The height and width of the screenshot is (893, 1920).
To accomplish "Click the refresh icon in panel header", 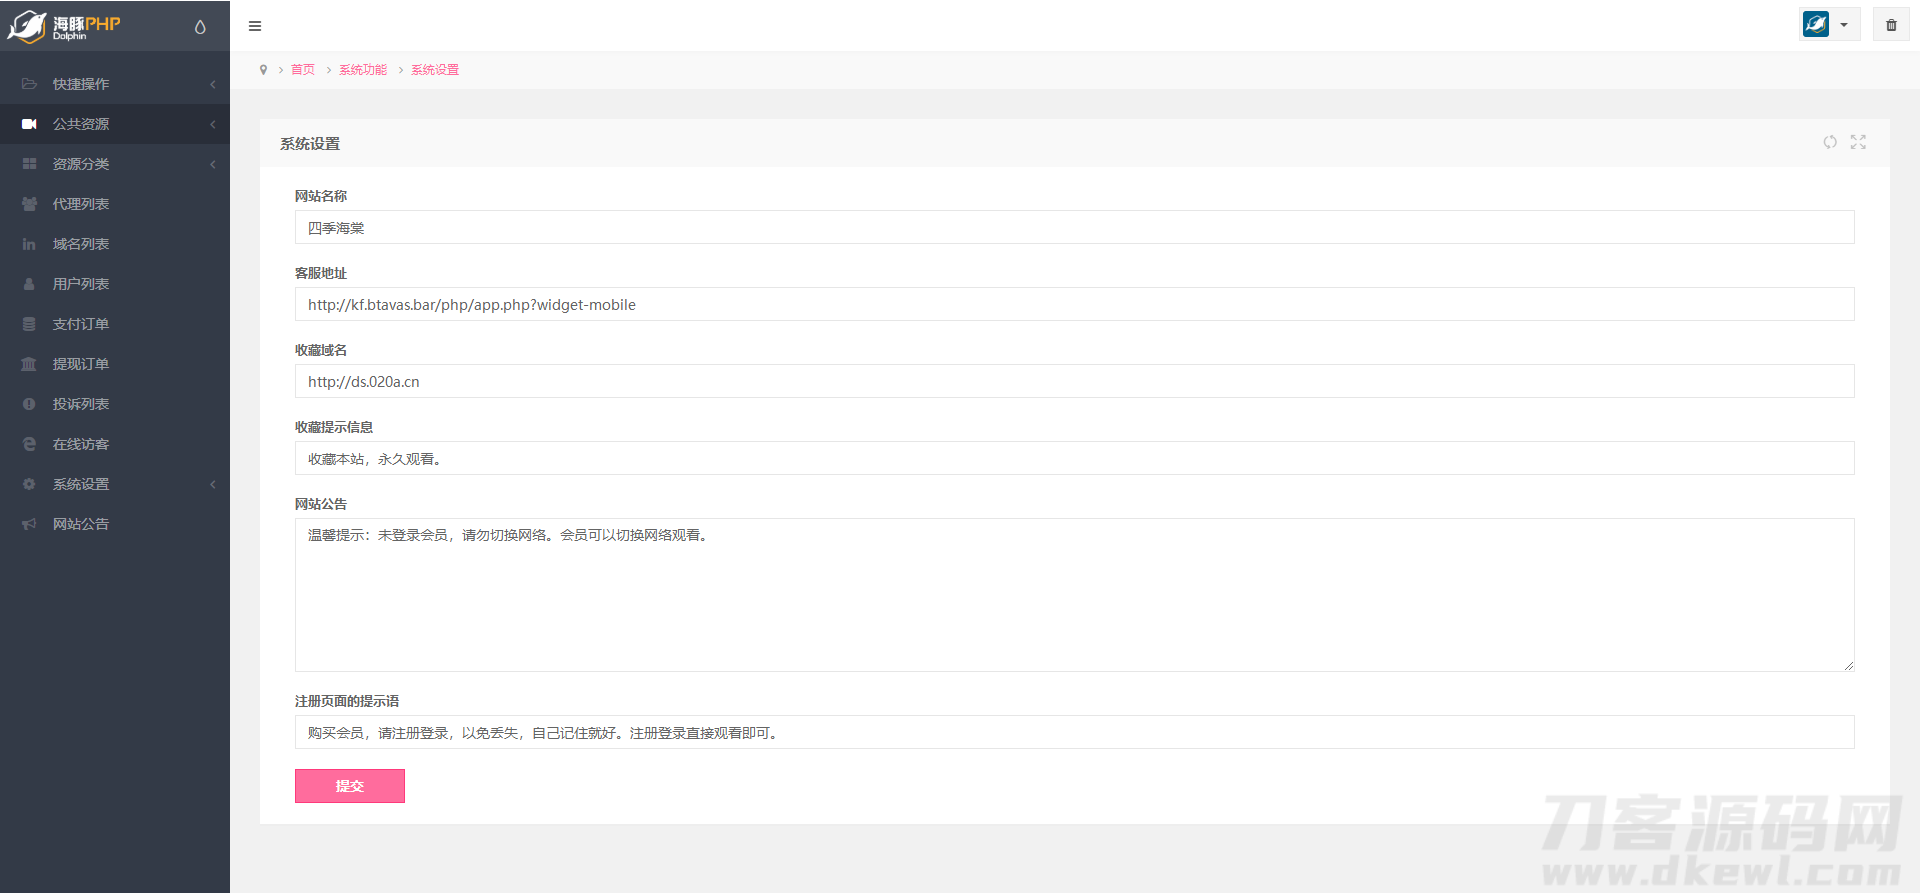I will 1830,142.
